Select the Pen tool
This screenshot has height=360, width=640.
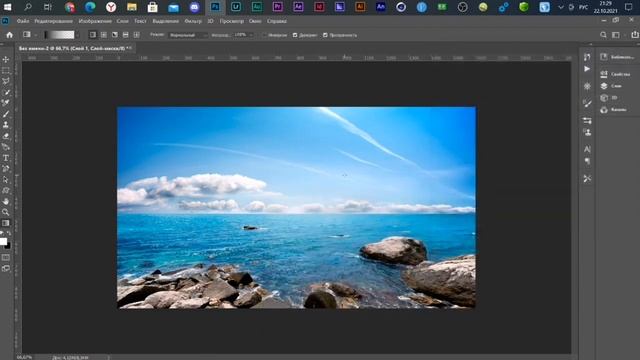pyautogui.click(x=6, y=169)
